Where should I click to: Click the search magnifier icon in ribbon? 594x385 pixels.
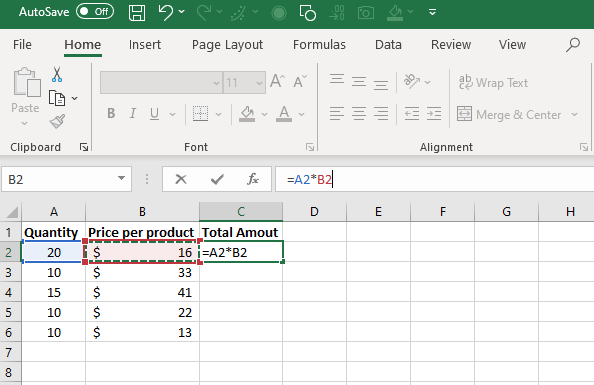click(573, 45)
